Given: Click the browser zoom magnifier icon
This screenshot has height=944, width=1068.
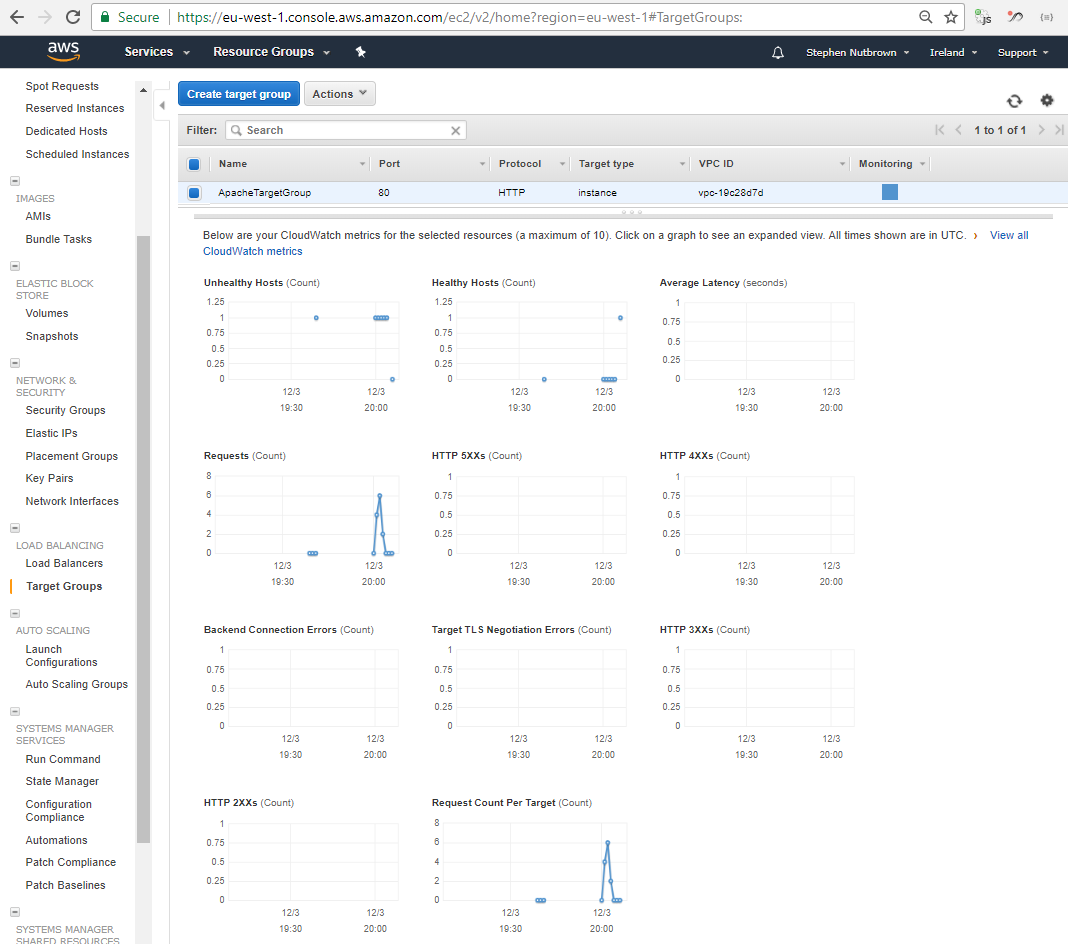Looking at the screenshot, I should pos(926,17).
